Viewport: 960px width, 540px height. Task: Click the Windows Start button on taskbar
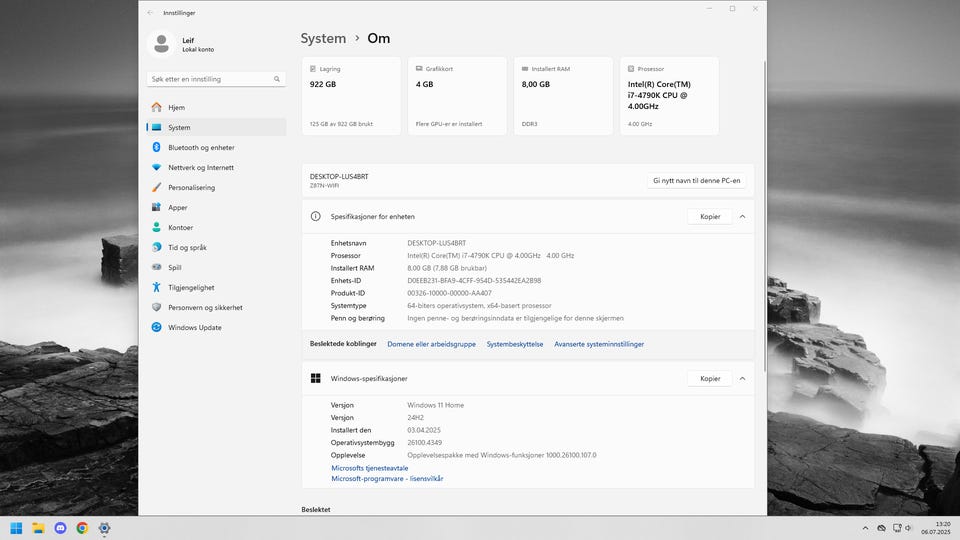(16, 528)
